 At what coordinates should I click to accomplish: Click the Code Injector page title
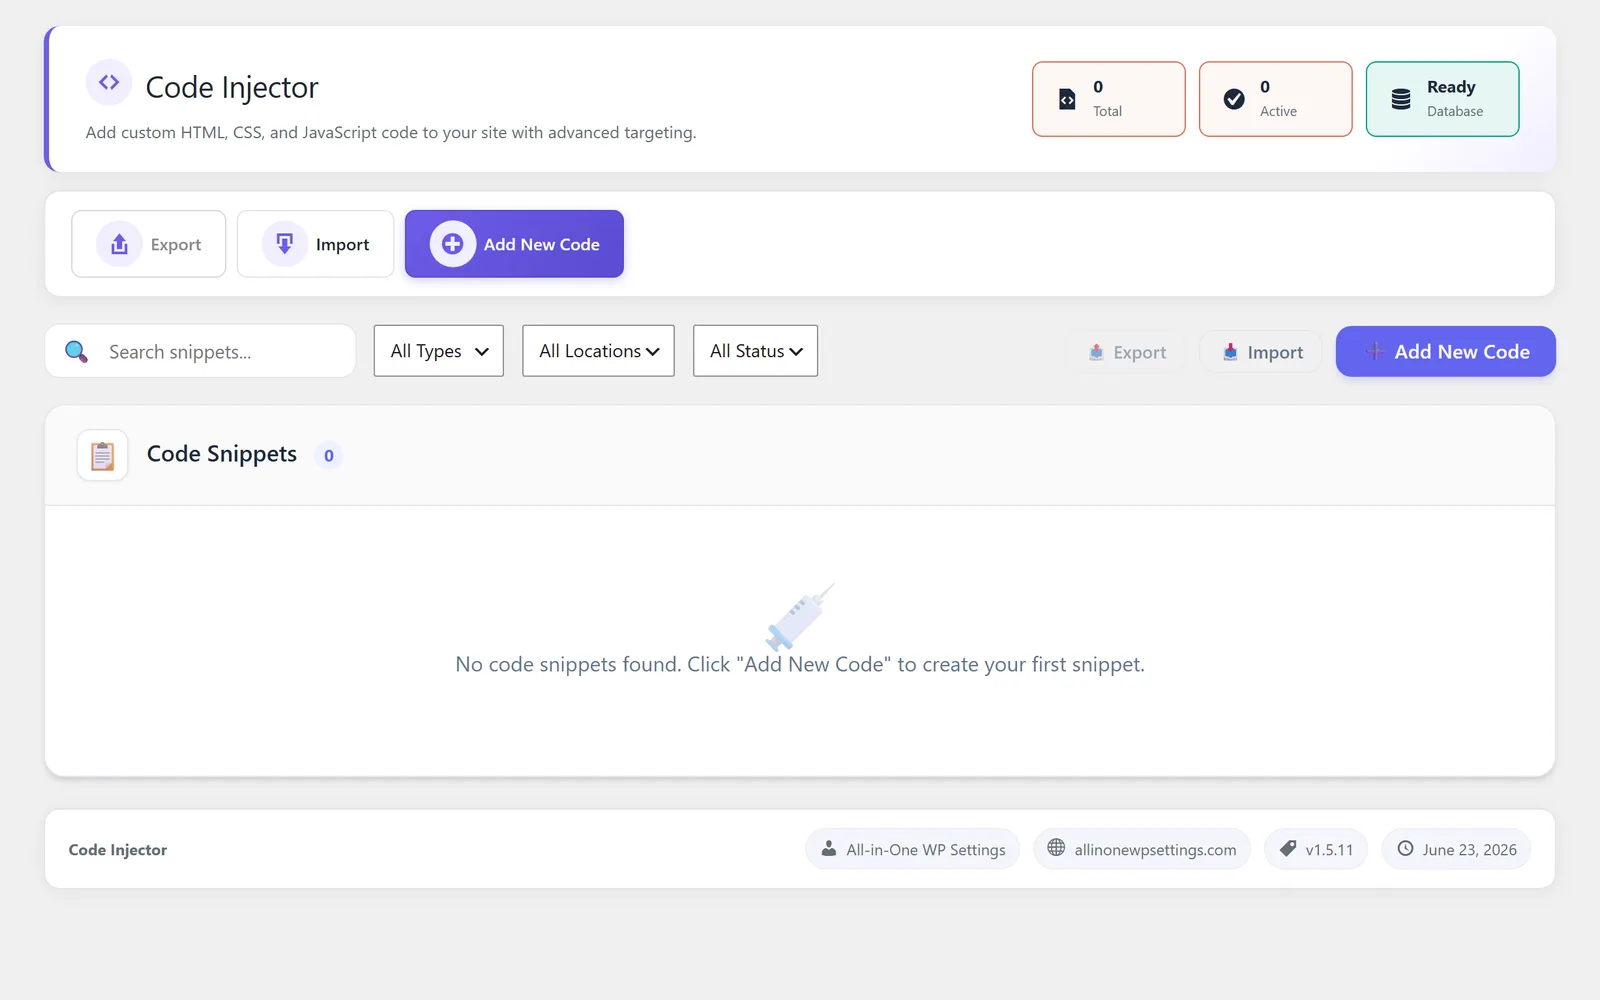pyautogui.click(x=232, y=88)
